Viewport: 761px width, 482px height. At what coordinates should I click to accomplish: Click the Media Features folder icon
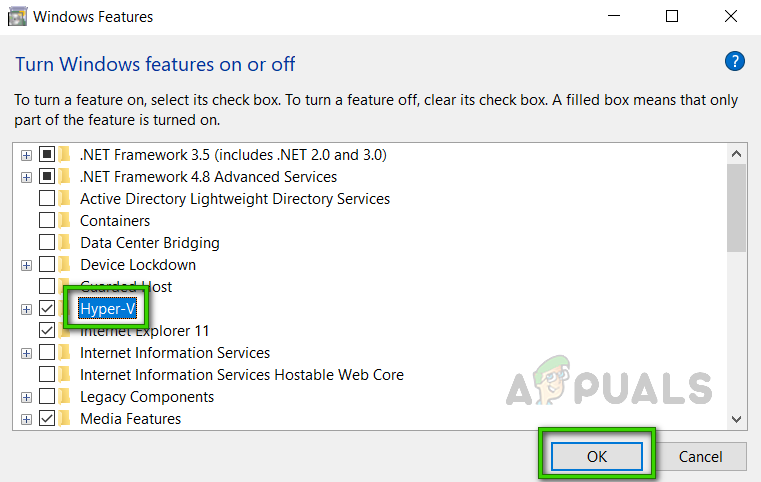pyautogui.click(x=66, y=419)
